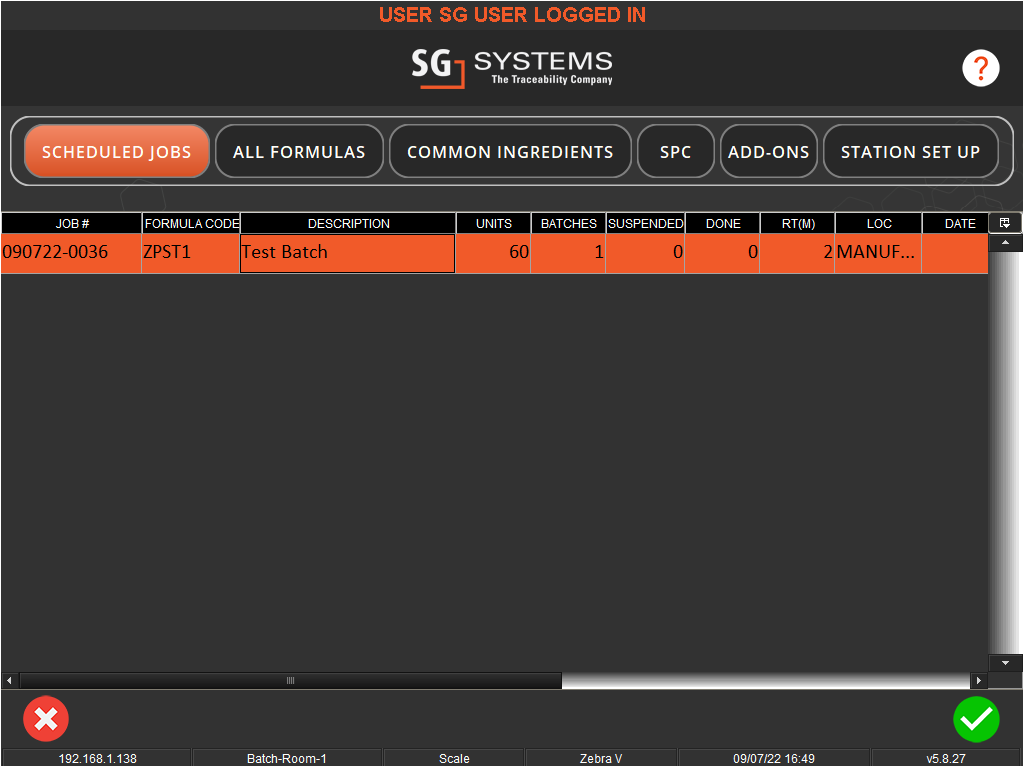Open STATION SET UP

pos(910,151)
